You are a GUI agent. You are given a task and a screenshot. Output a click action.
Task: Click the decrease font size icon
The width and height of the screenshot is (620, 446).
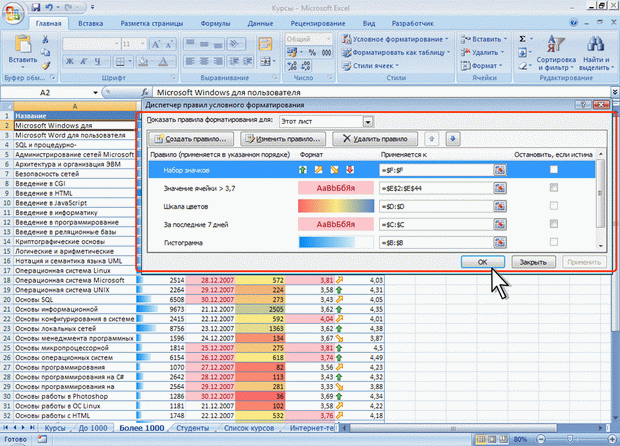pos(169,44)
